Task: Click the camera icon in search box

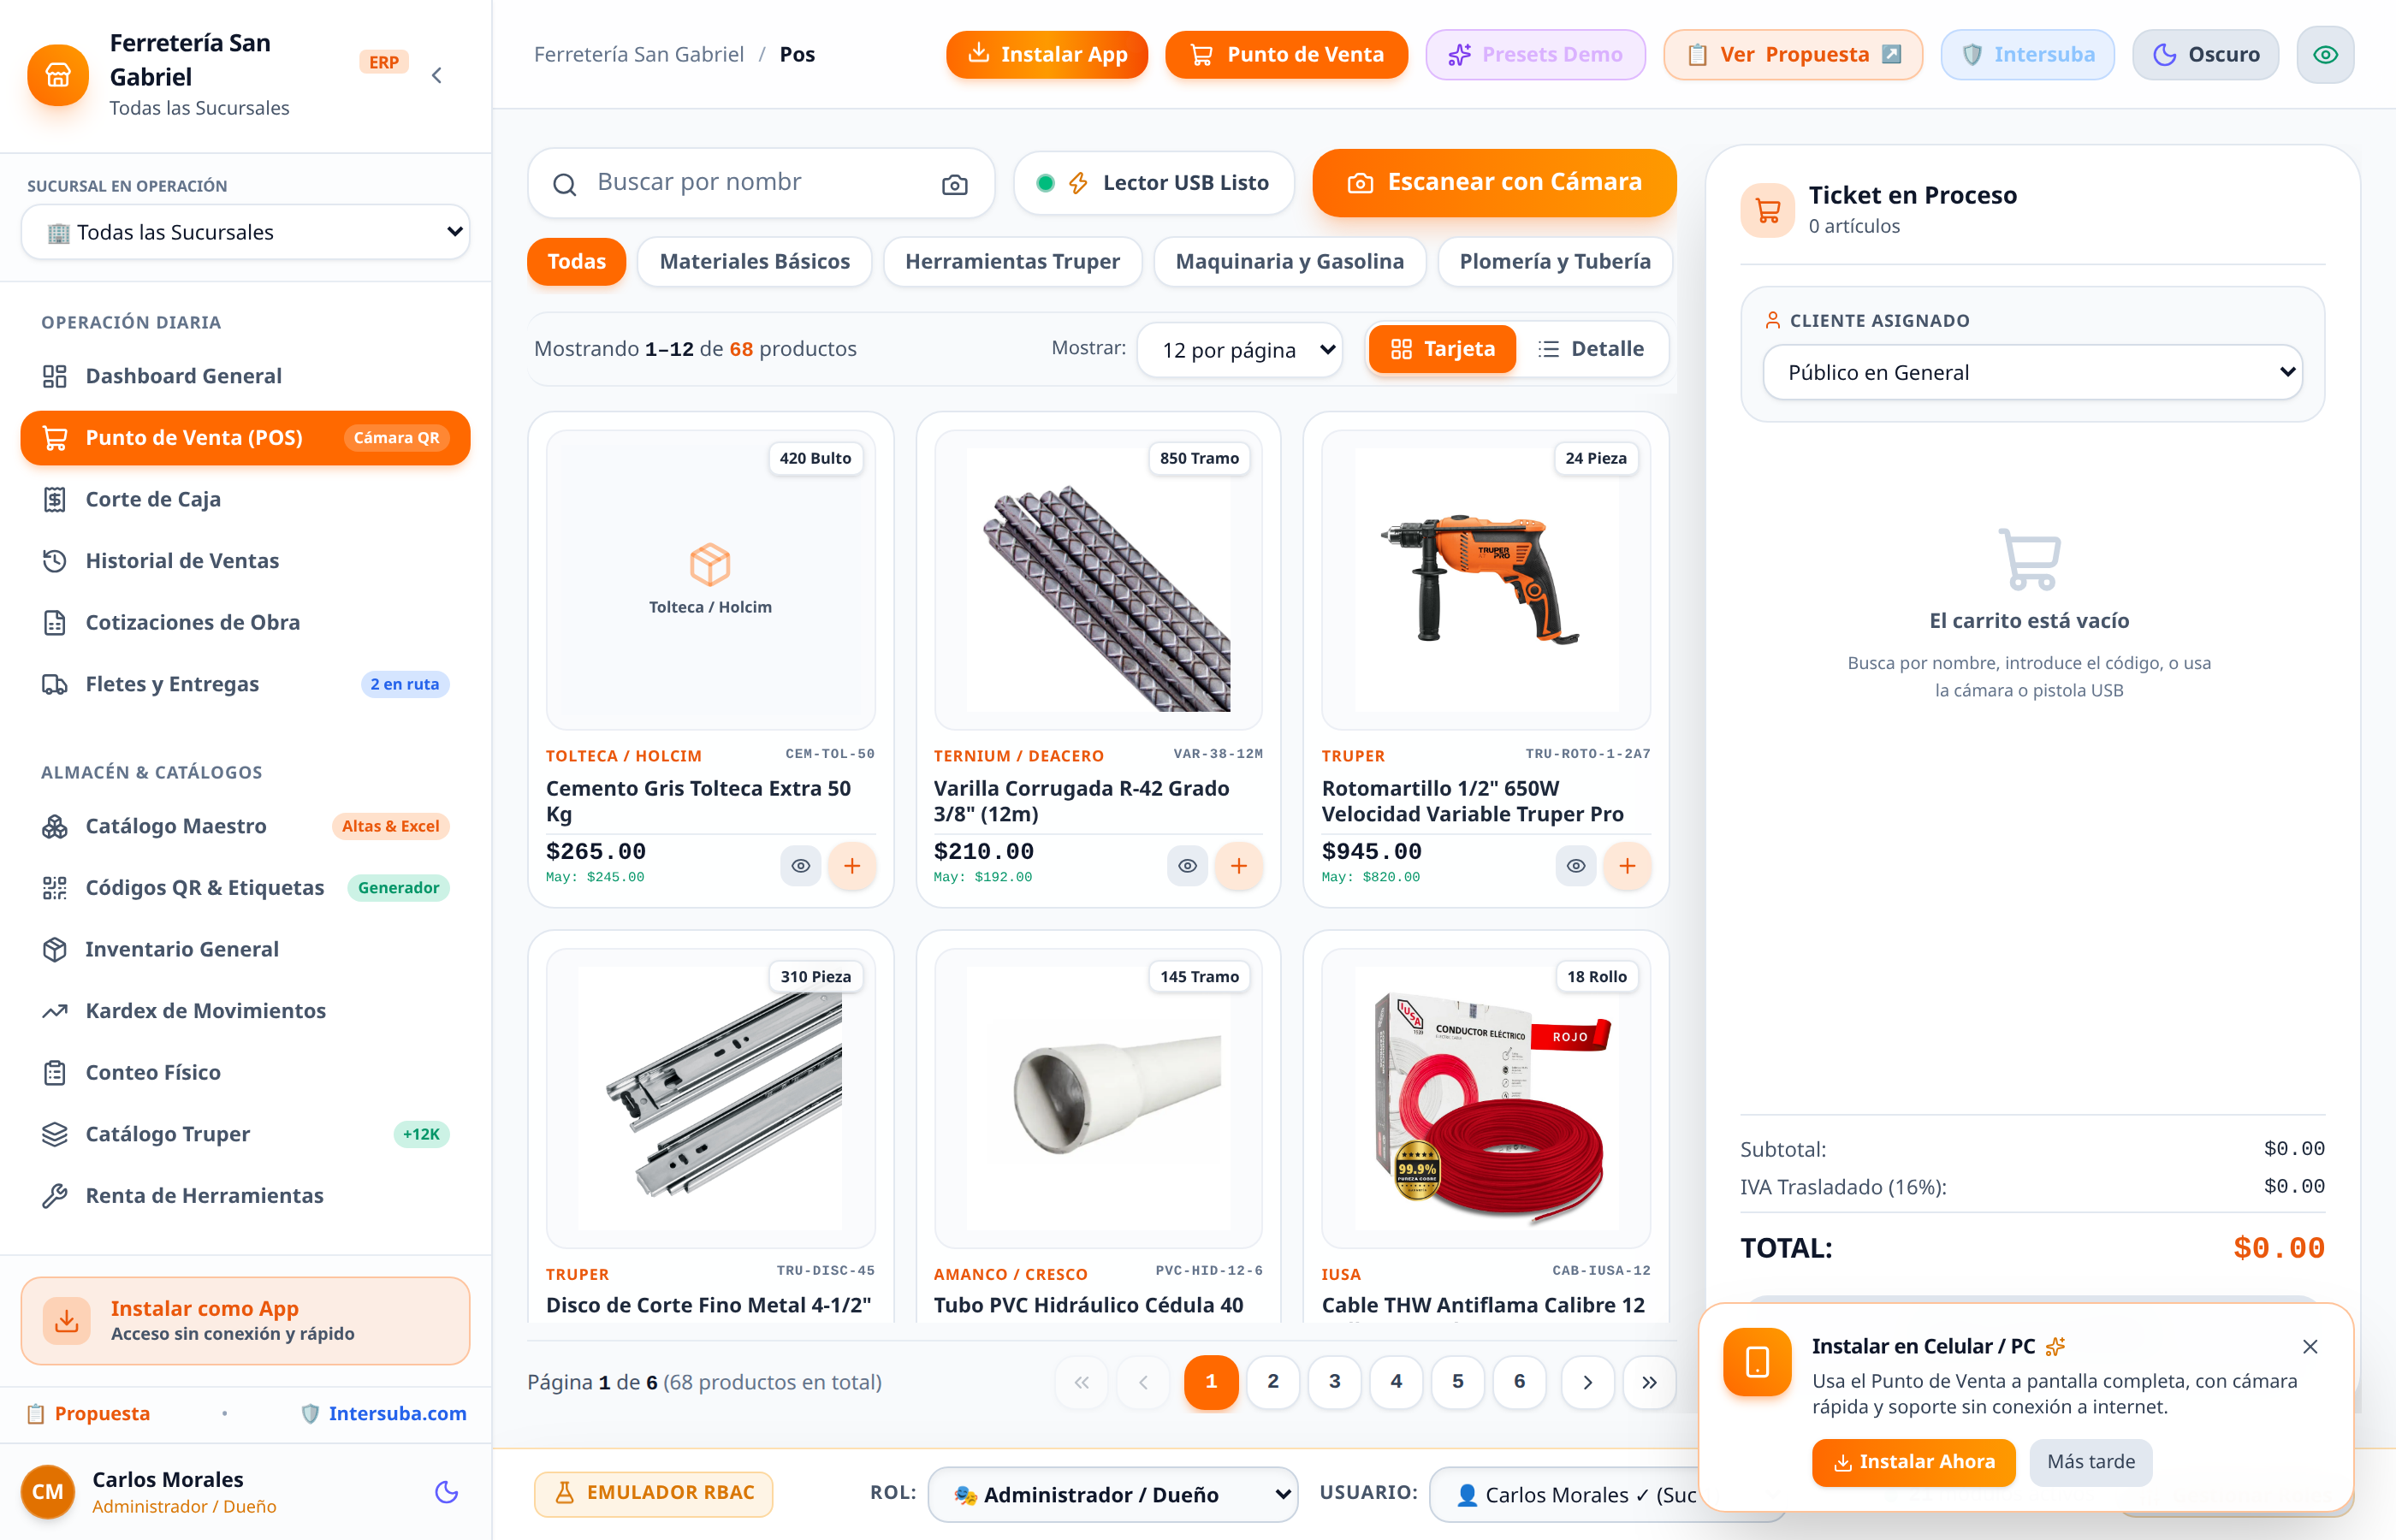Action: click(954, 184)
